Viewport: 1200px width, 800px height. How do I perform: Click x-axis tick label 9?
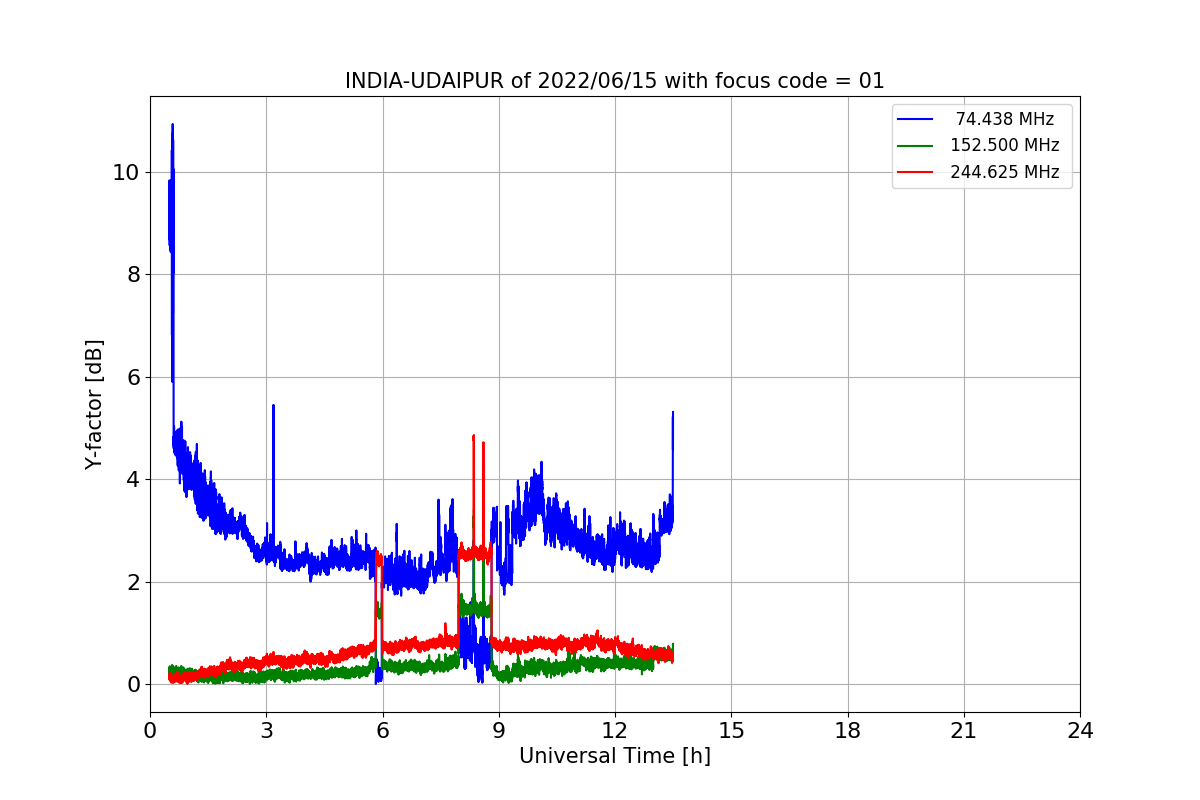point(499,731)
